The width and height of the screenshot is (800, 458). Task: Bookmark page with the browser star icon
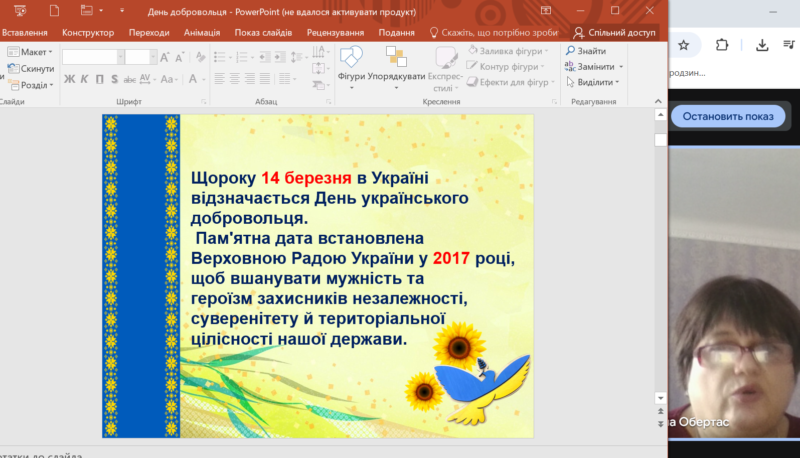click(684, 44)
